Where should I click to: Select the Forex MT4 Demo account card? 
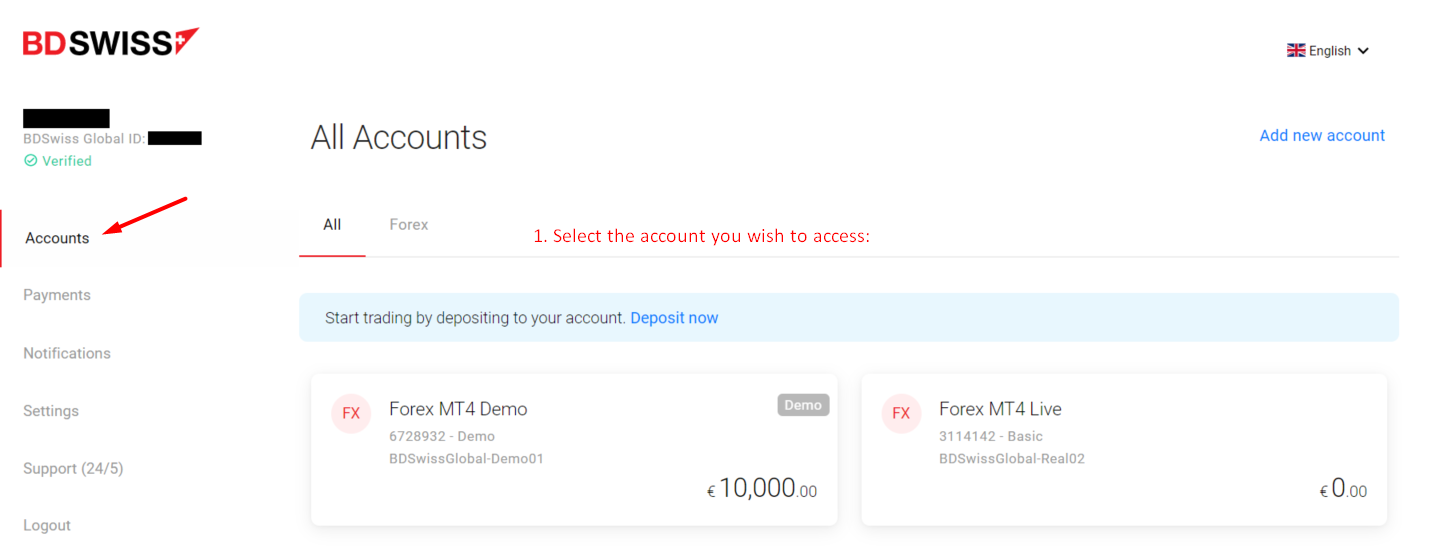574,449
